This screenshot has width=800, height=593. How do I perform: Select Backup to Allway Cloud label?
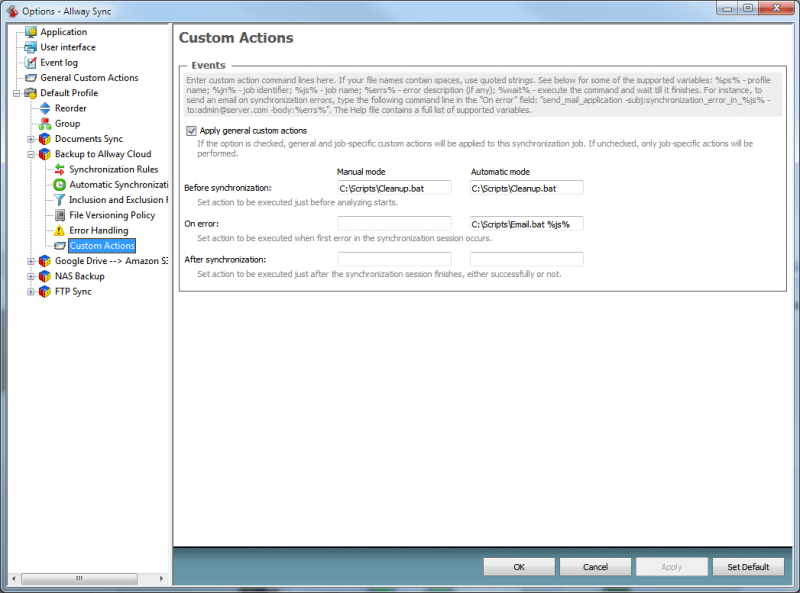(x=103, y=154)
